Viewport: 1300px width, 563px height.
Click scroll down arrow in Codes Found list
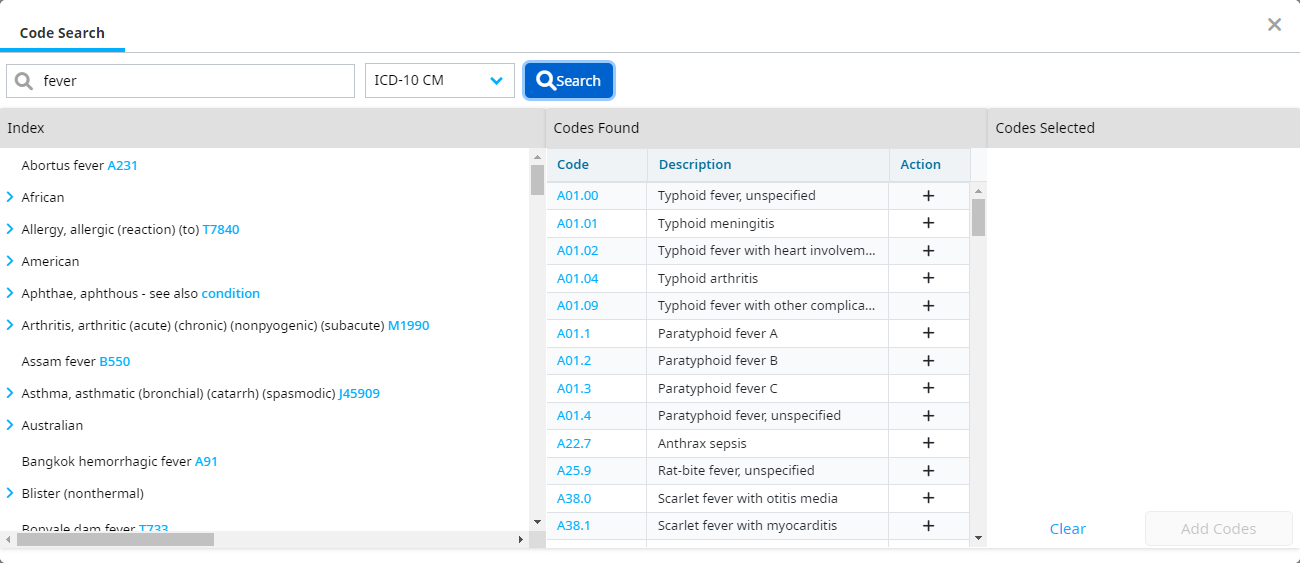tap(978, 539)
